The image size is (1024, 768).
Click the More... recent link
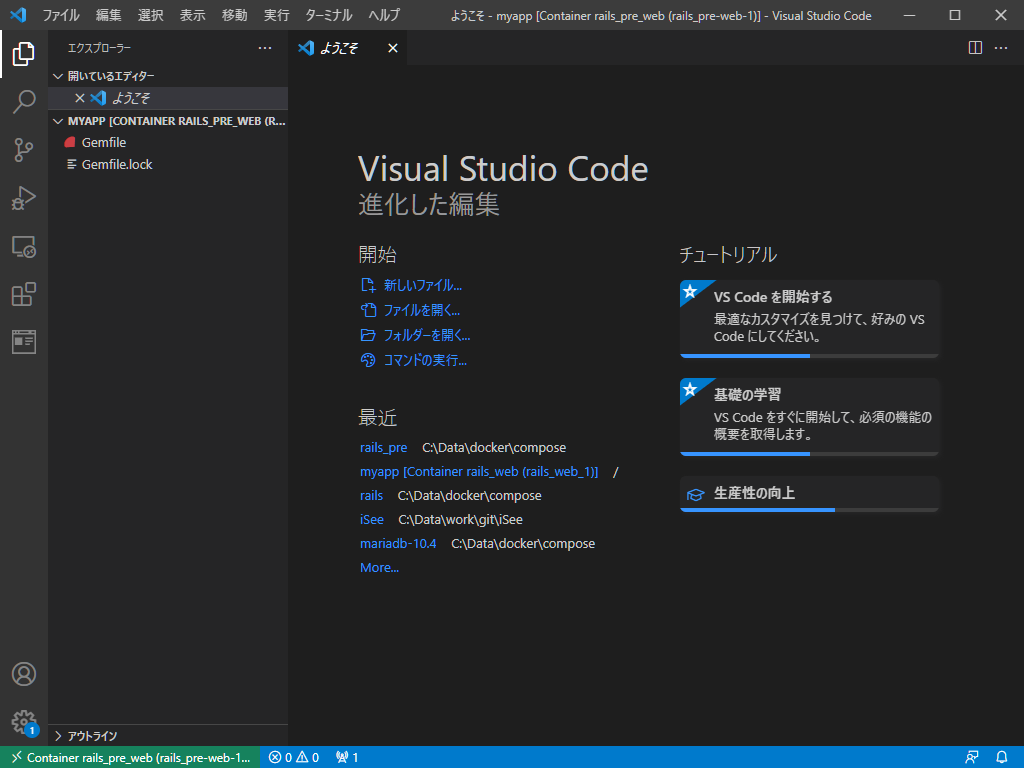point(379,568)
